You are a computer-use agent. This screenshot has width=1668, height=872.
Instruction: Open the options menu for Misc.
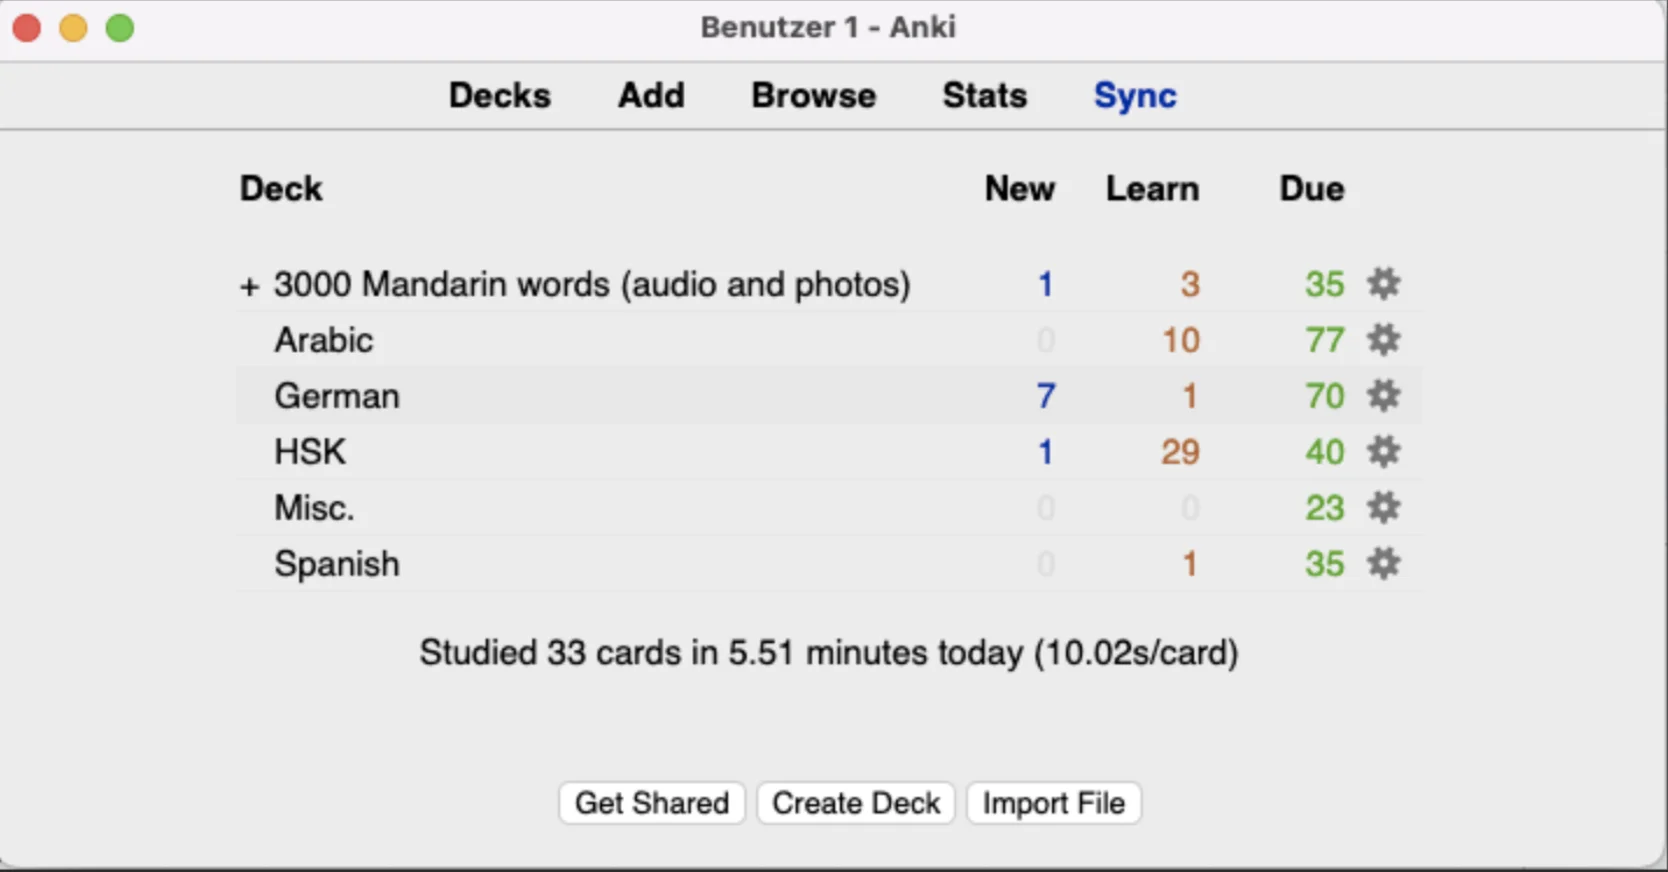pos(1383,508)
